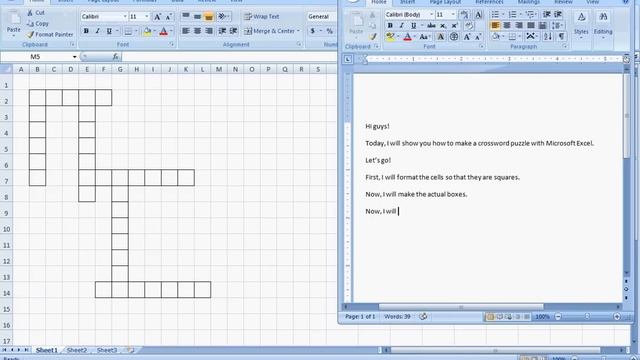Screen dimensions: 640x360
Task: Open Excel's Calibri font name dropdown
Action: pos(125,17)
